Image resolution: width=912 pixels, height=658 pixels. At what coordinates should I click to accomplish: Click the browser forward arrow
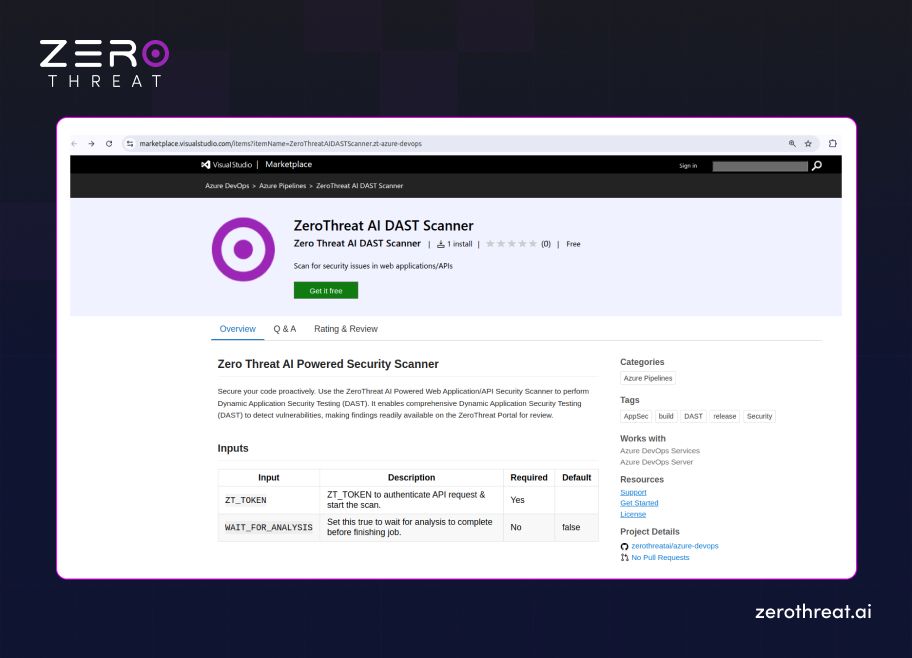click(91, 144)
